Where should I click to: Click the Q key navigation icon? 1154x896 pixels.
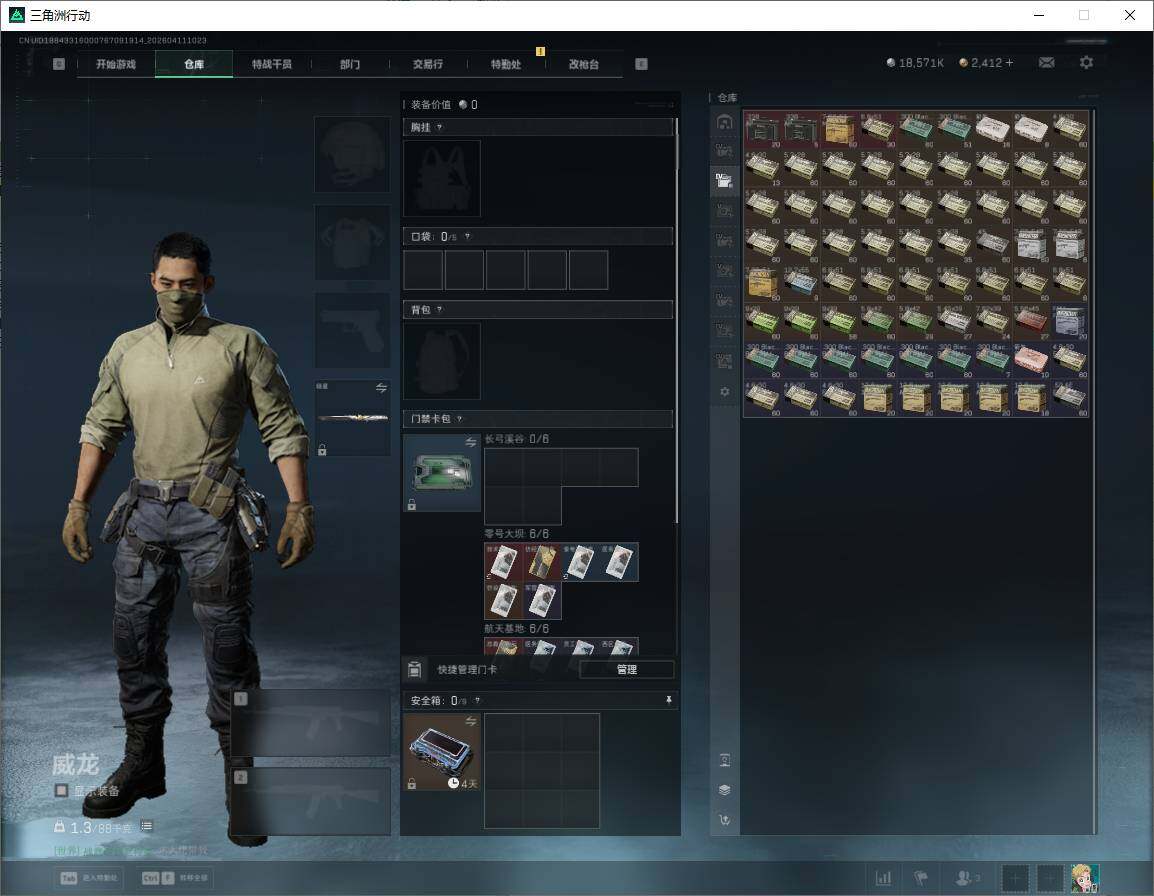tap(59, 64)
